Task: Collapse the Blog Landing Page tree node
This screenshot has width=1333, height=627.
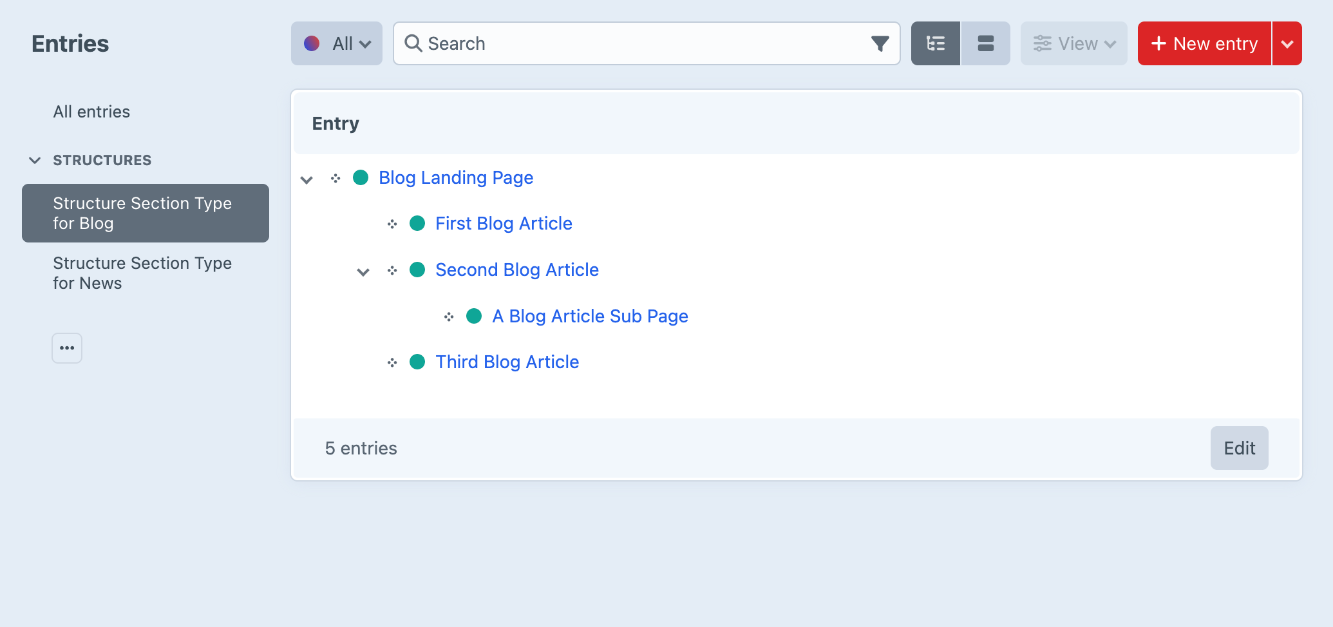Action: click(307, 179)
